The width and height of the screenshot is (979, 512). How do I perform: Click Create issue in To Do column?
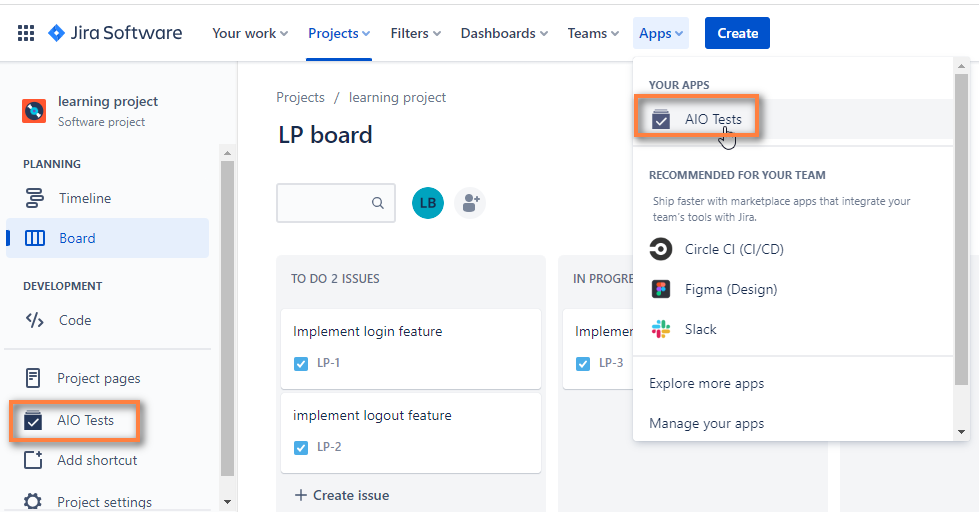click(x=341, y=495)
